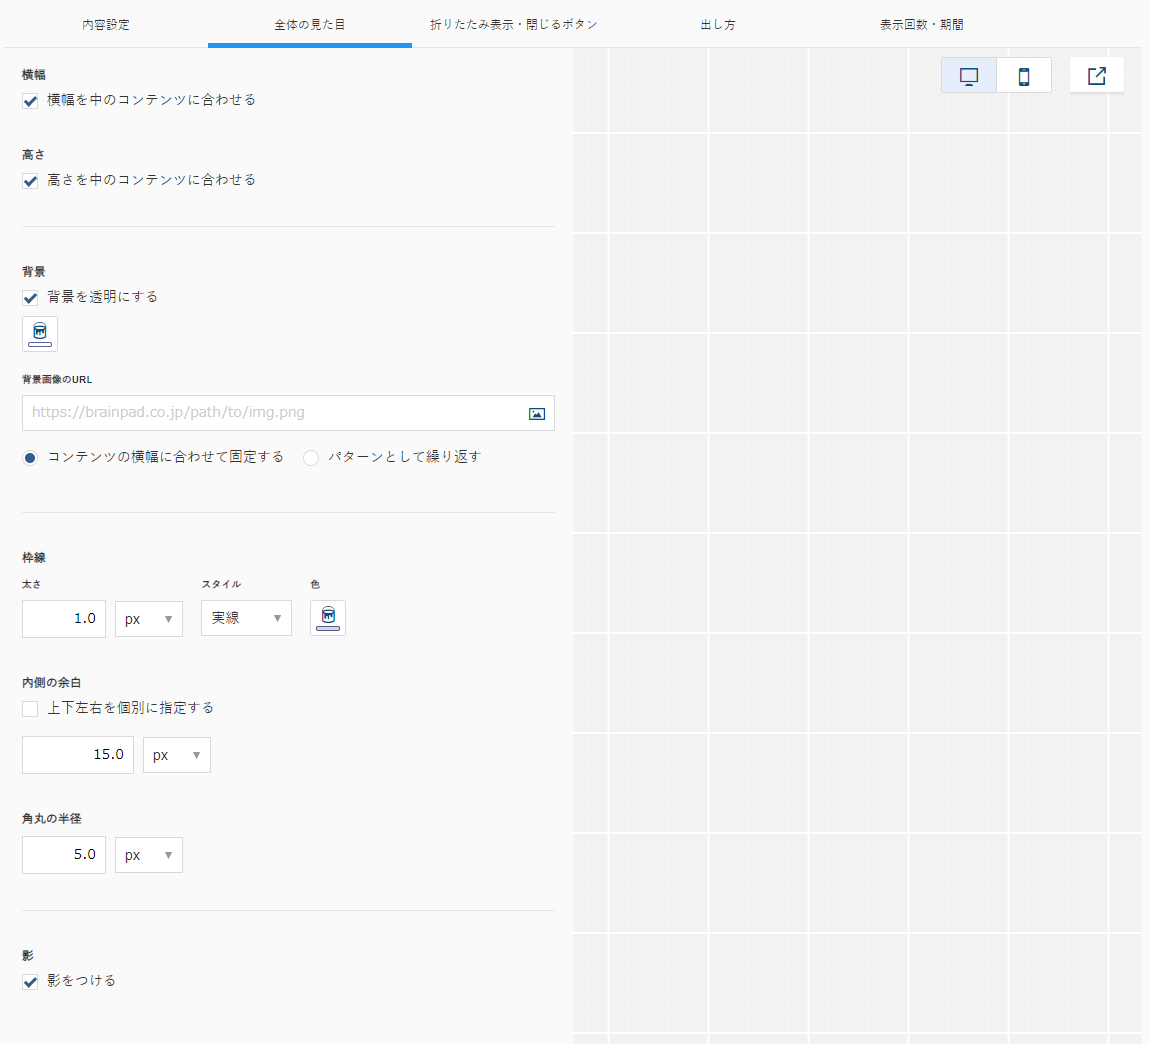Viewport: 1150px width, 1044px height.
Task: Switch to desktop preview mode
Action: coord(969,76)
